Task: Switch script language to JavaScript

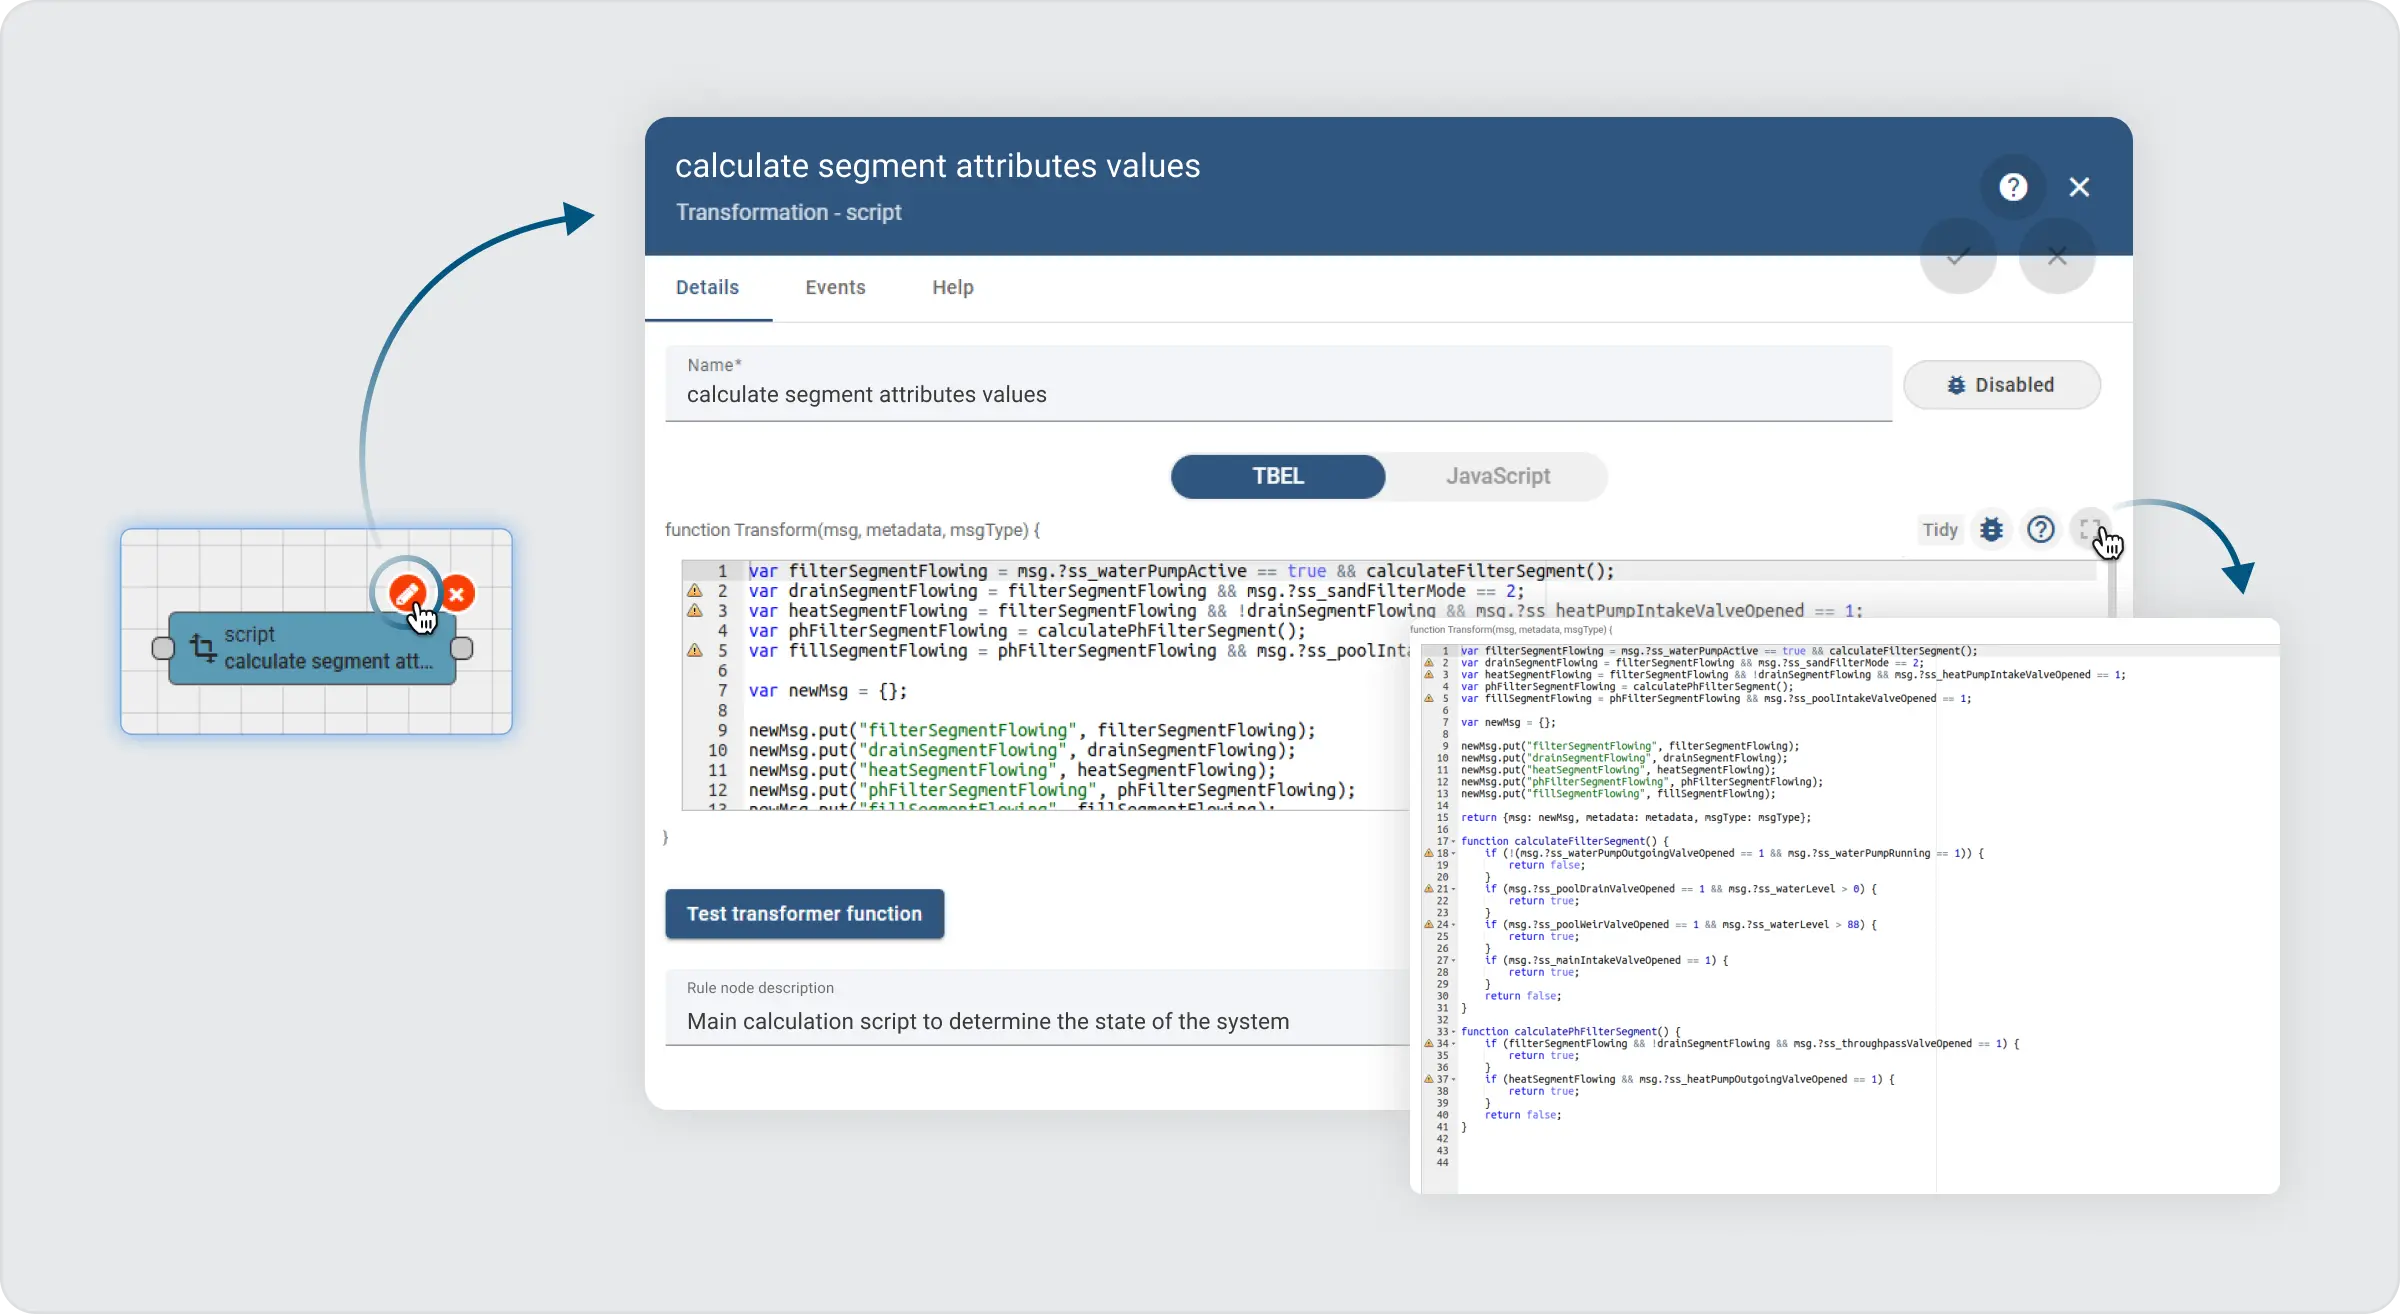Action: (1497, 476)
